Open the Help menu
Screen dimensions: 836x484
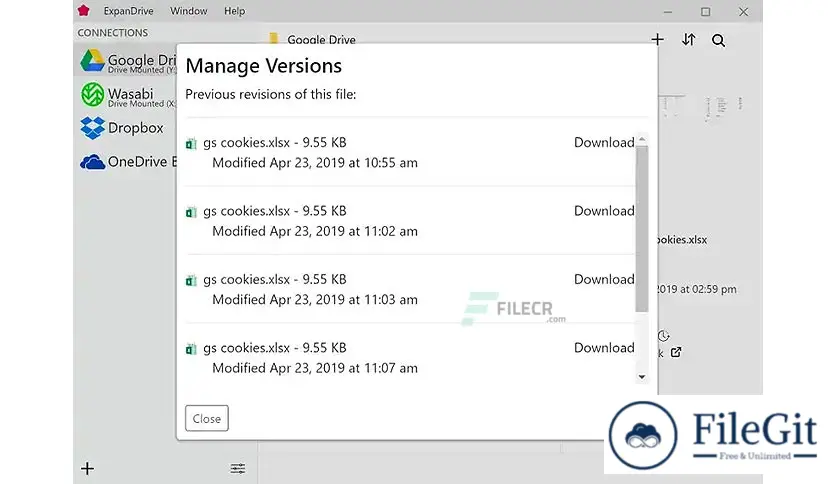tap(235, 11)
